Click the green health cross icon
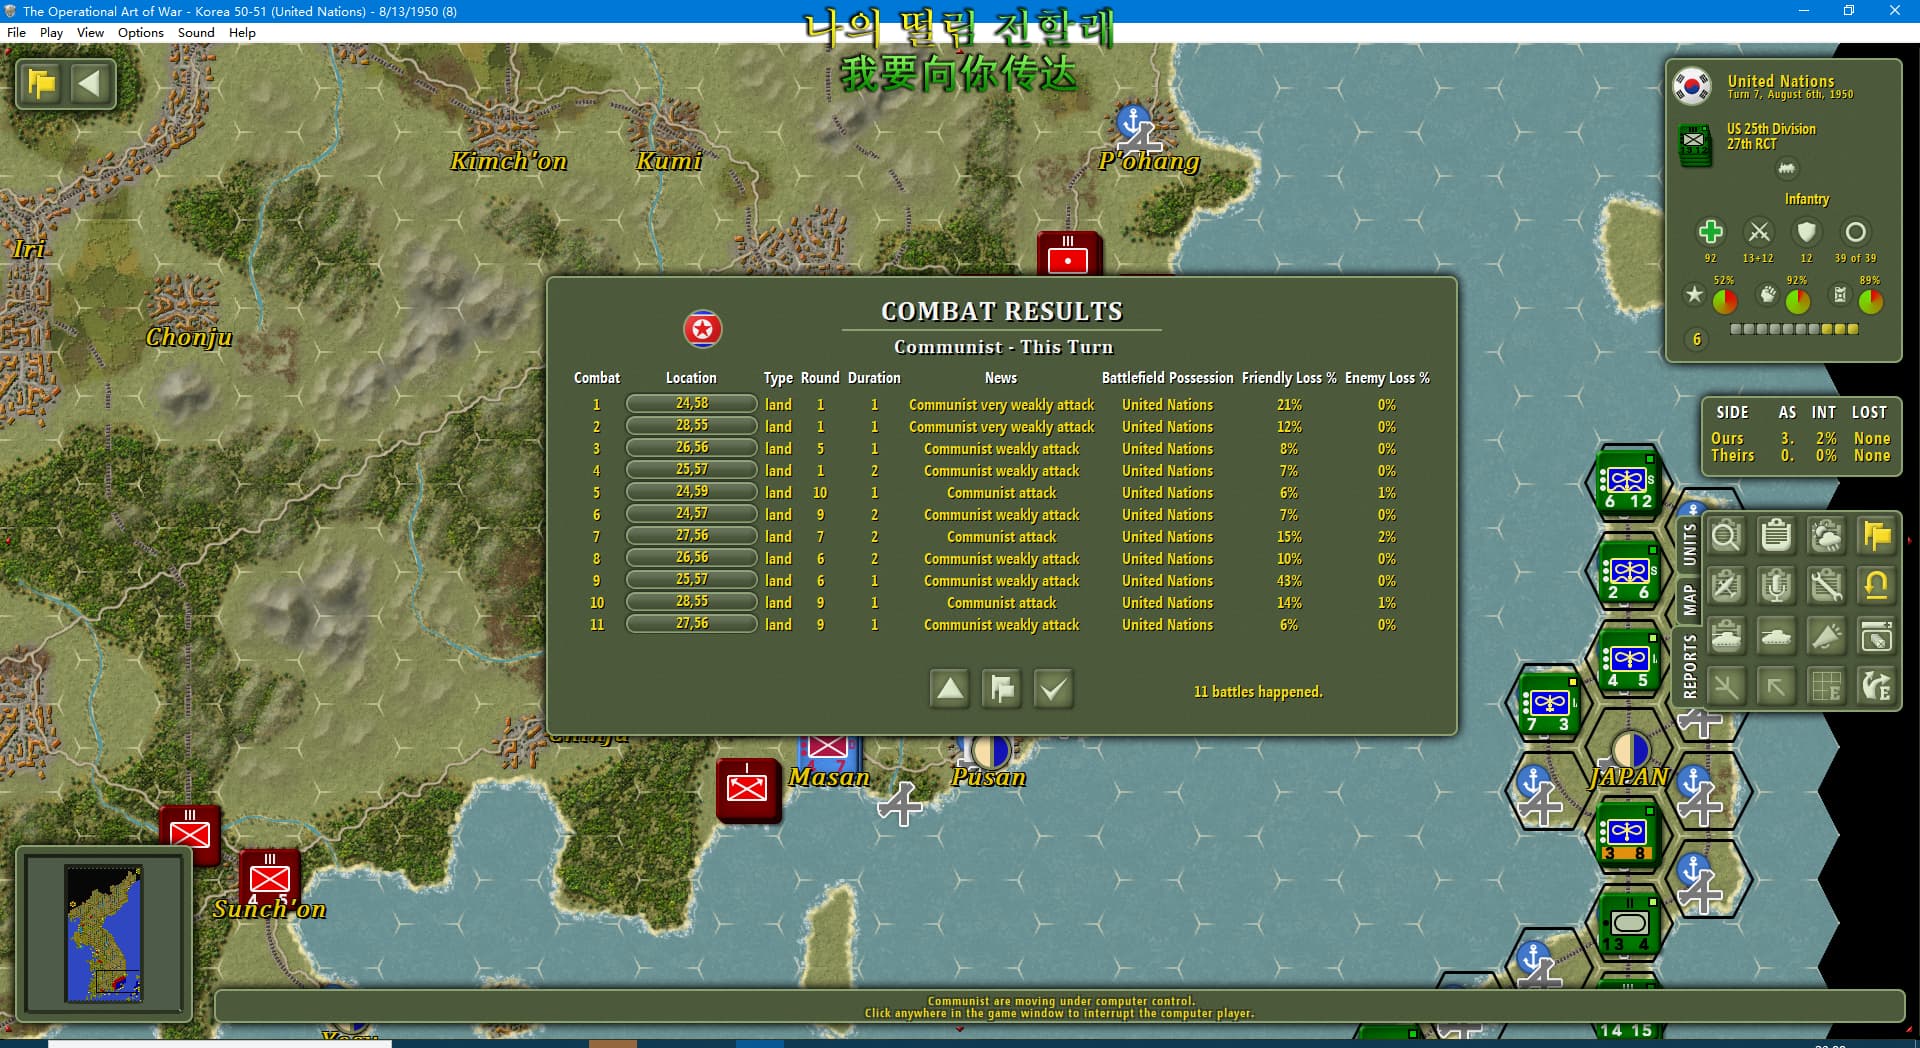Viewport: 1920px width, 1048px height. click(1710, 232)
